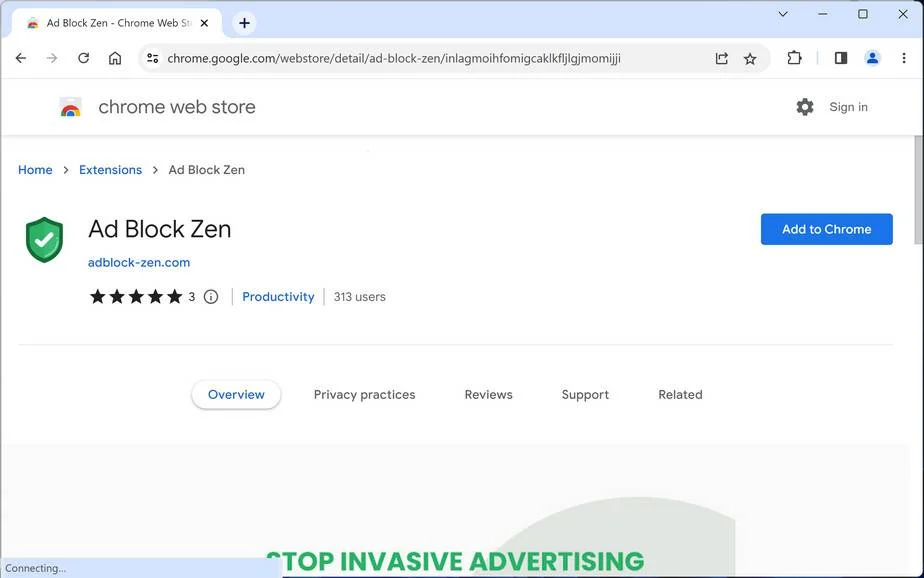The width and height of the screenshot is (924, 578).
Task: Show rating info via the circled i icon
Action: pyautogui.click(x=210, y=297)
